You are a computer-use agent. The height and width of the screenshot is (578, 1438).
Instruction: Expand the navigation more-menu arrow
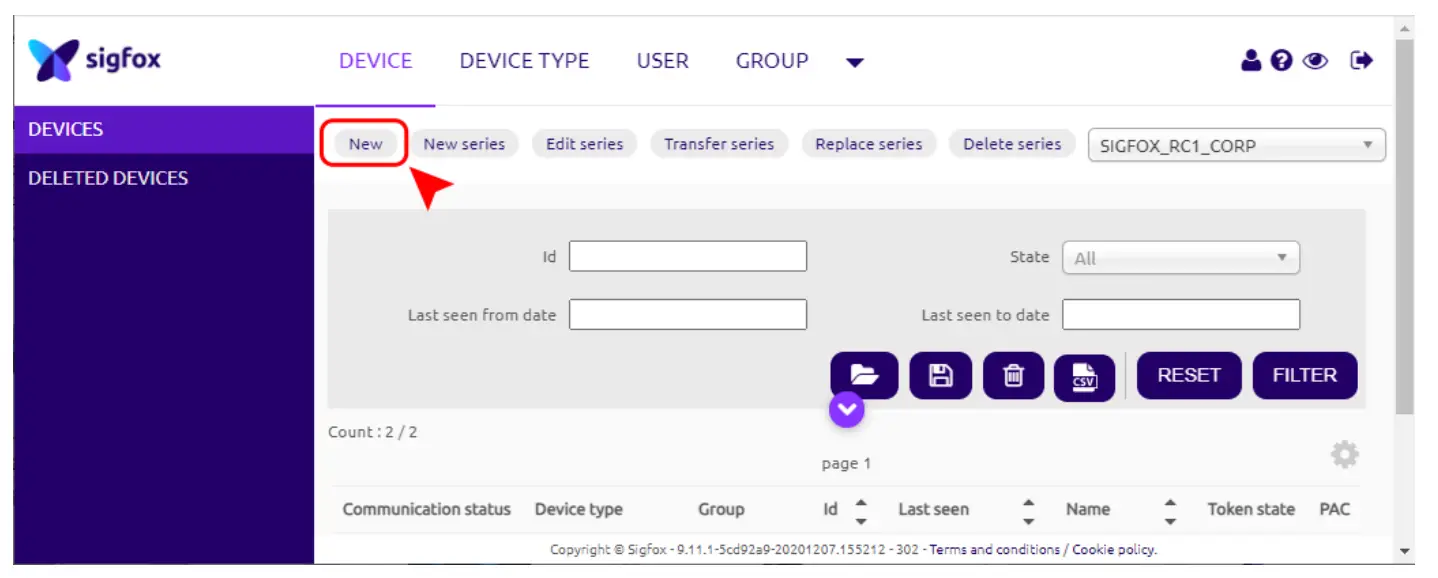coord(854,63)
